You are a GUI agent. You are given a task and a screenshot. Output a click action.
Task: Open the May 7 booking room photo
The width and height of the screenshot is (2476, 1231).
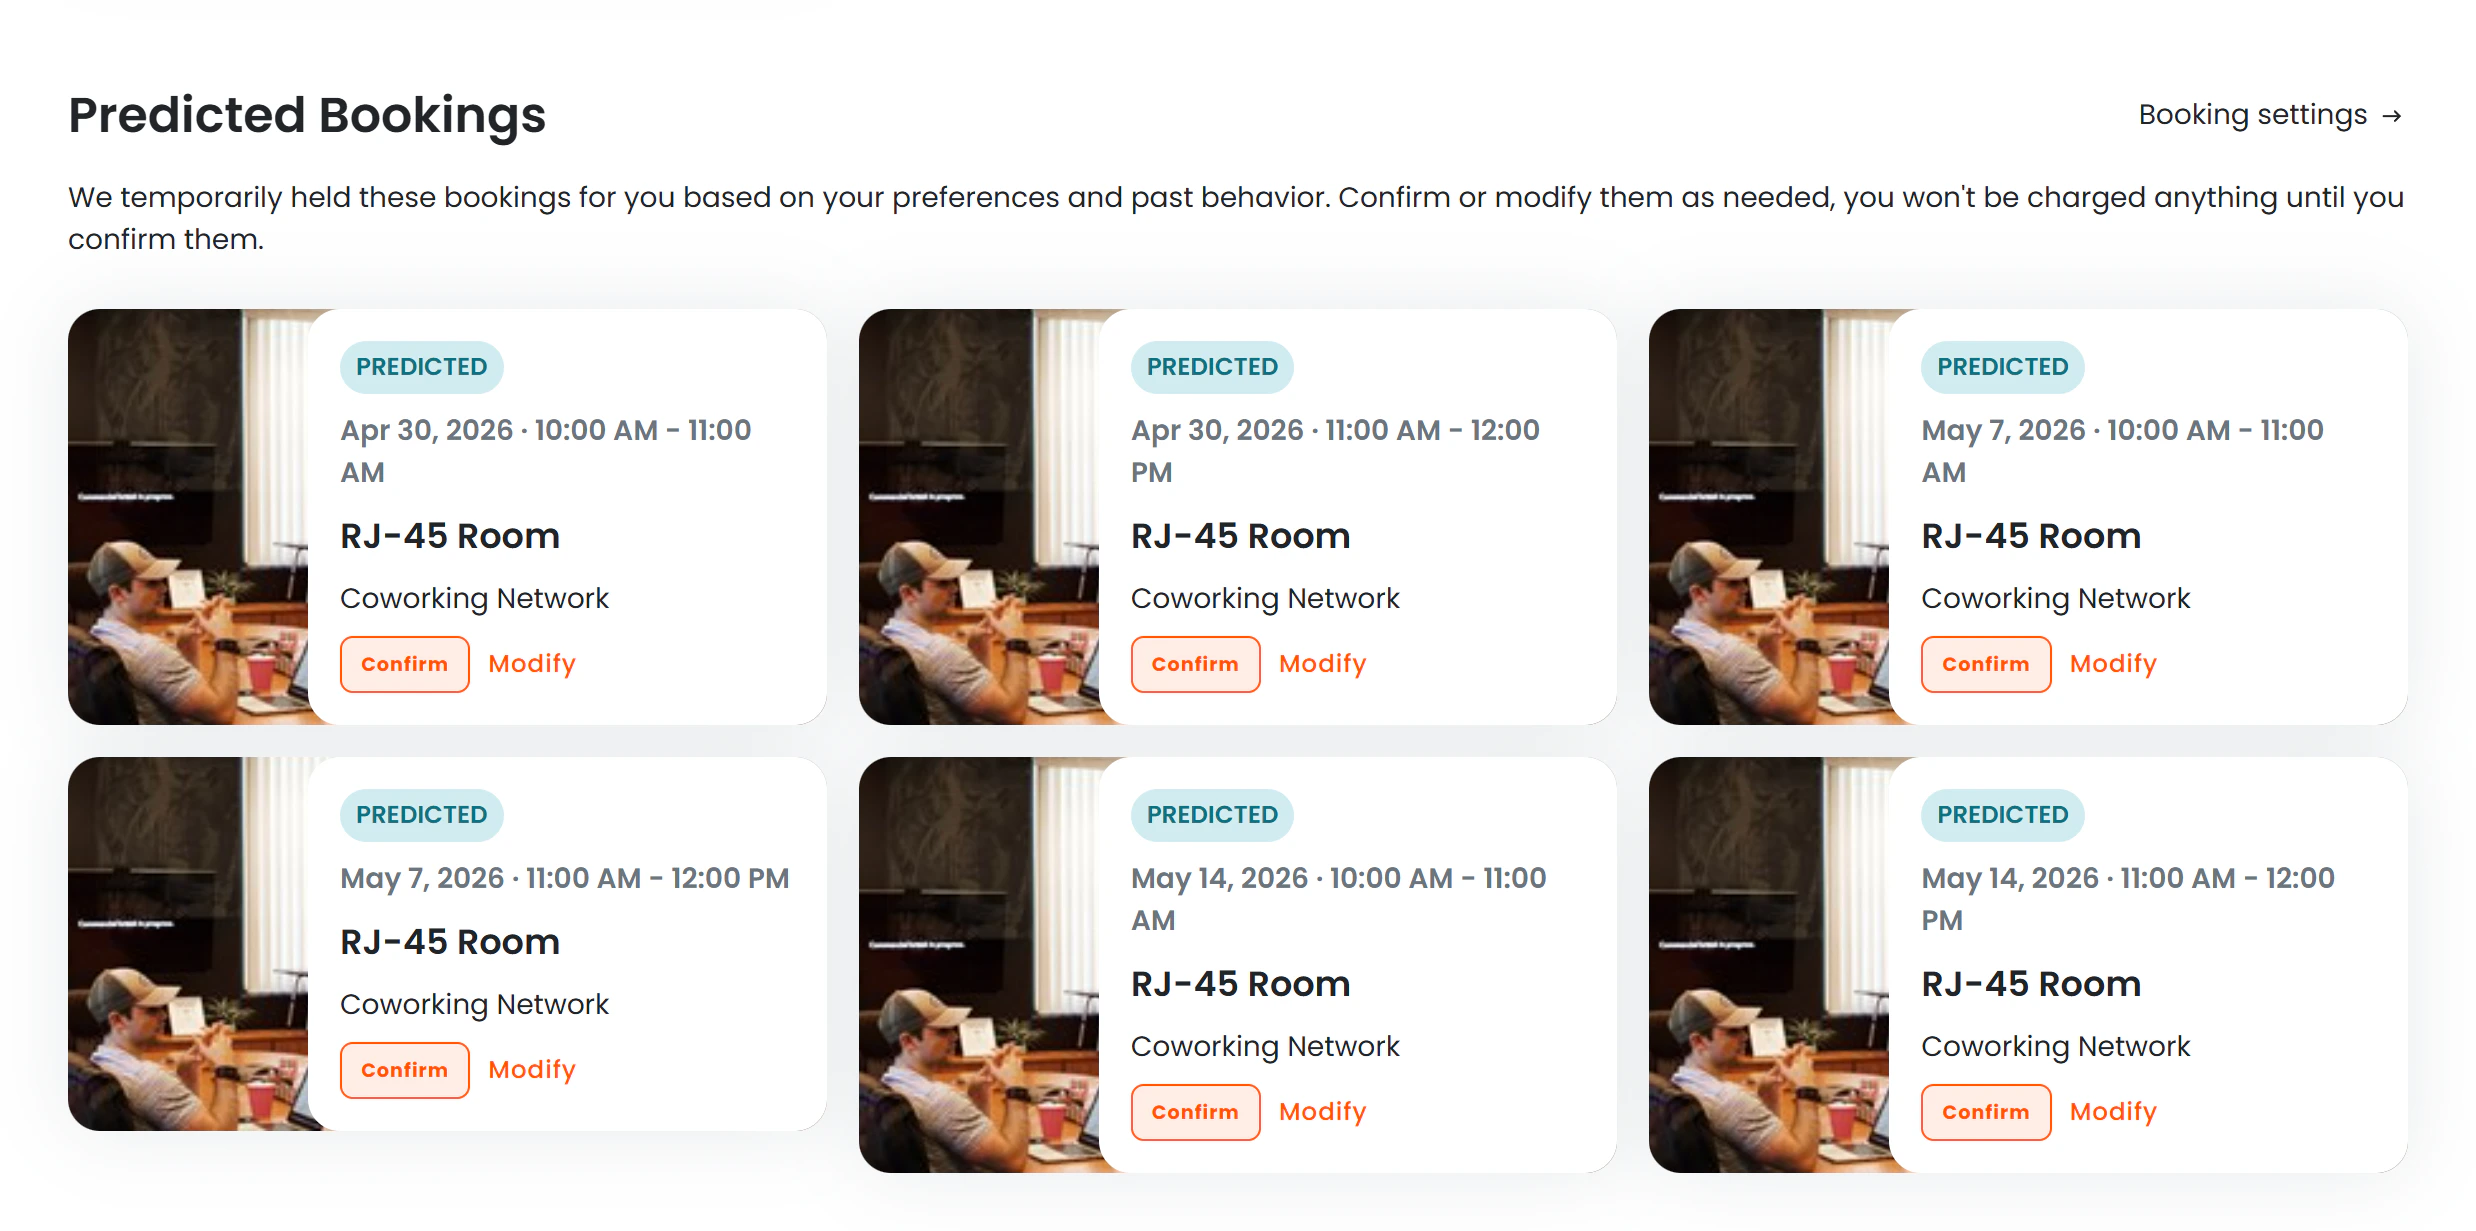point(1770,515)
